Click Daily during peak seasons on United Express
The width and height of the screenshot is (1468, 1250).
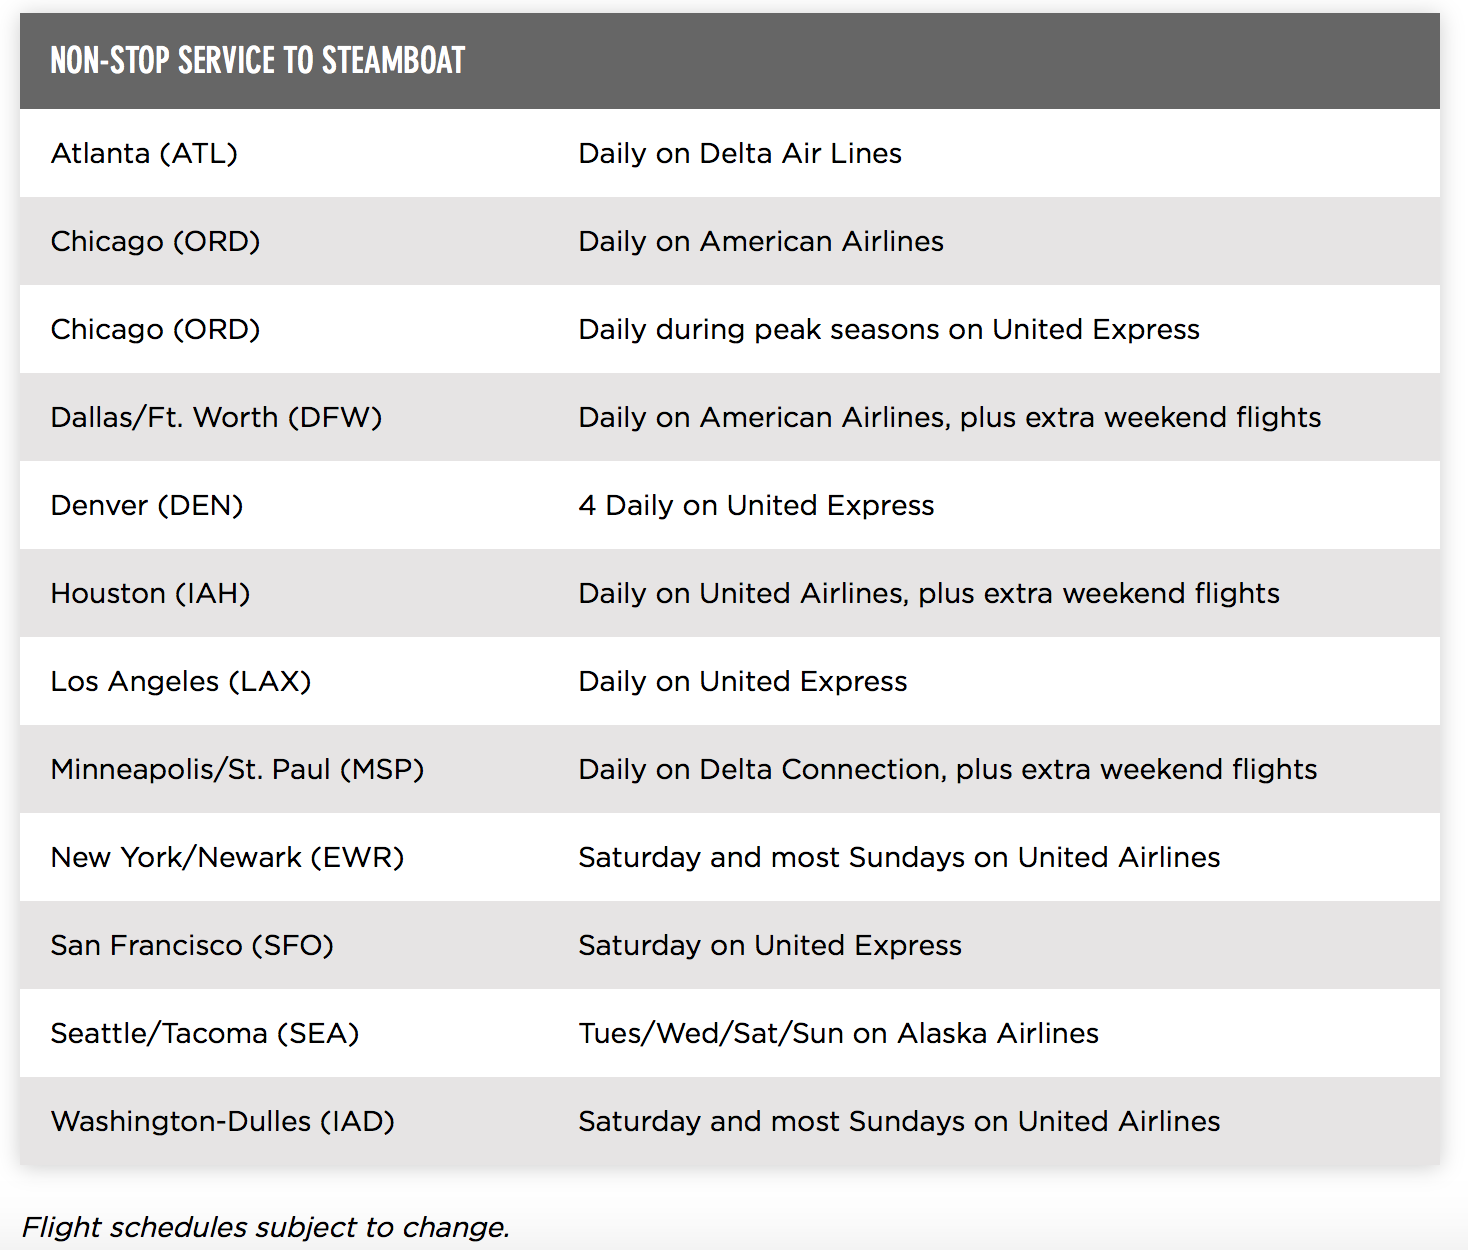coord(889,330)
